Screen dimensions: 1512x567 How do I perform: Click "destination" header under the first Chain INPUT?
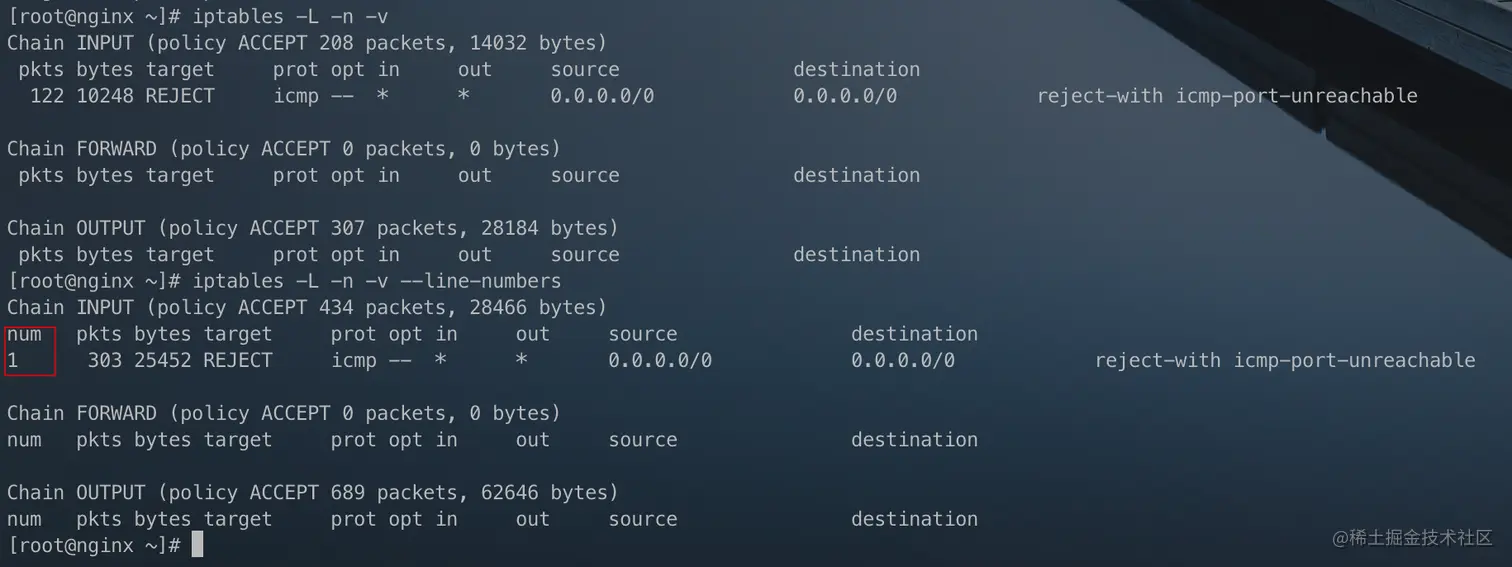(857, 70)
